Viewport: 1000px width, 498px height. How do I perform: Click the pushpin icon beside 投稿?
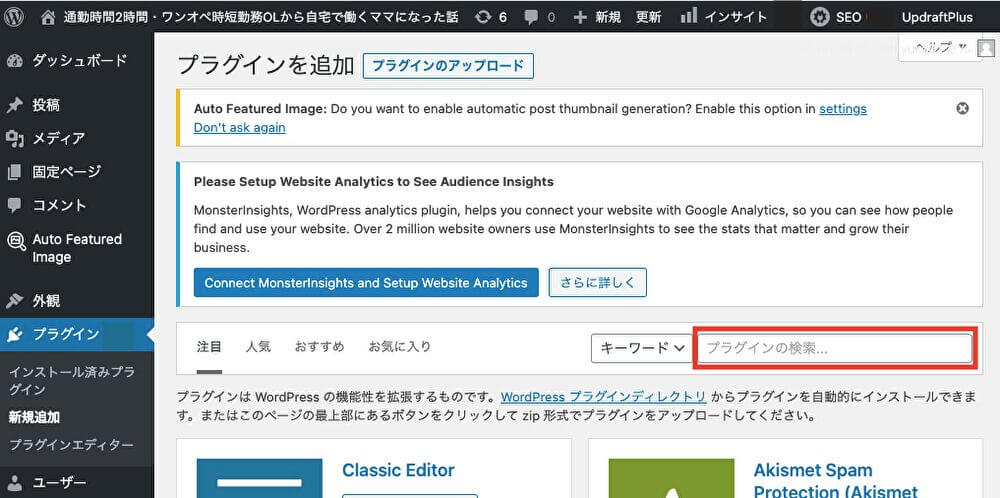pos(15,105)
